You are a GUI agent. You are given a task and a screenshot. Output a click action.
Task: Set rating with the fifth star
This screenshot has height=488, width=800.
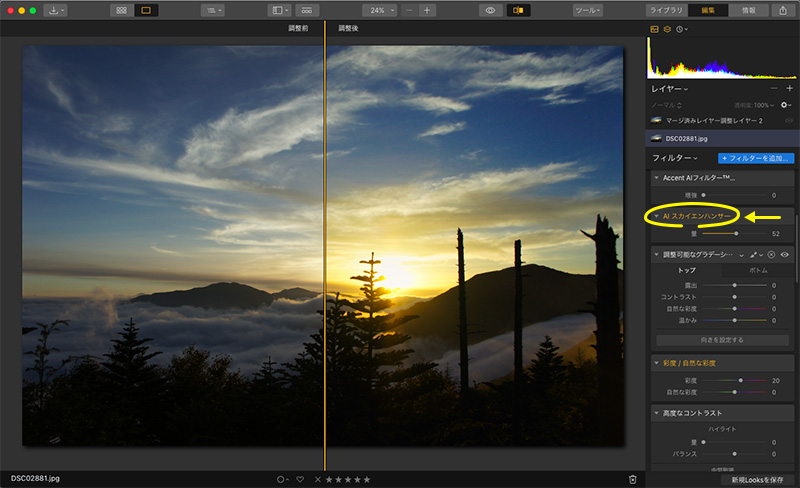coord(366,479)
